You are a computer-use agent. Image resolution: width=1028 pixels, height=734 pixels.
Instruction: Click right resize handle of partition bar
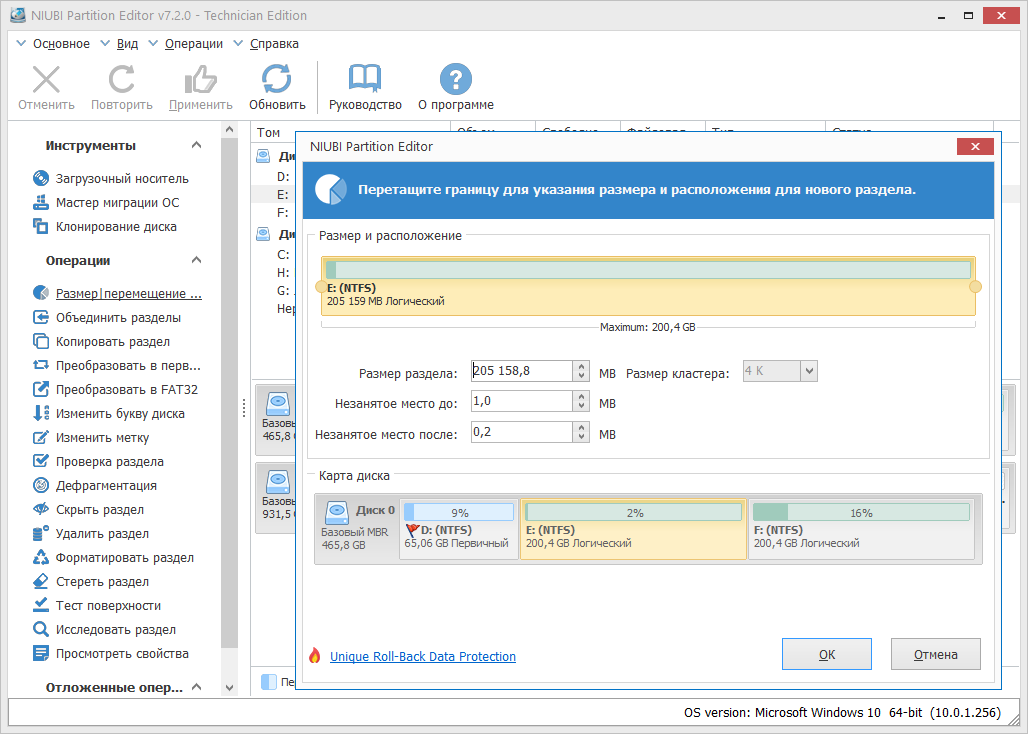[x=975, y=287]
